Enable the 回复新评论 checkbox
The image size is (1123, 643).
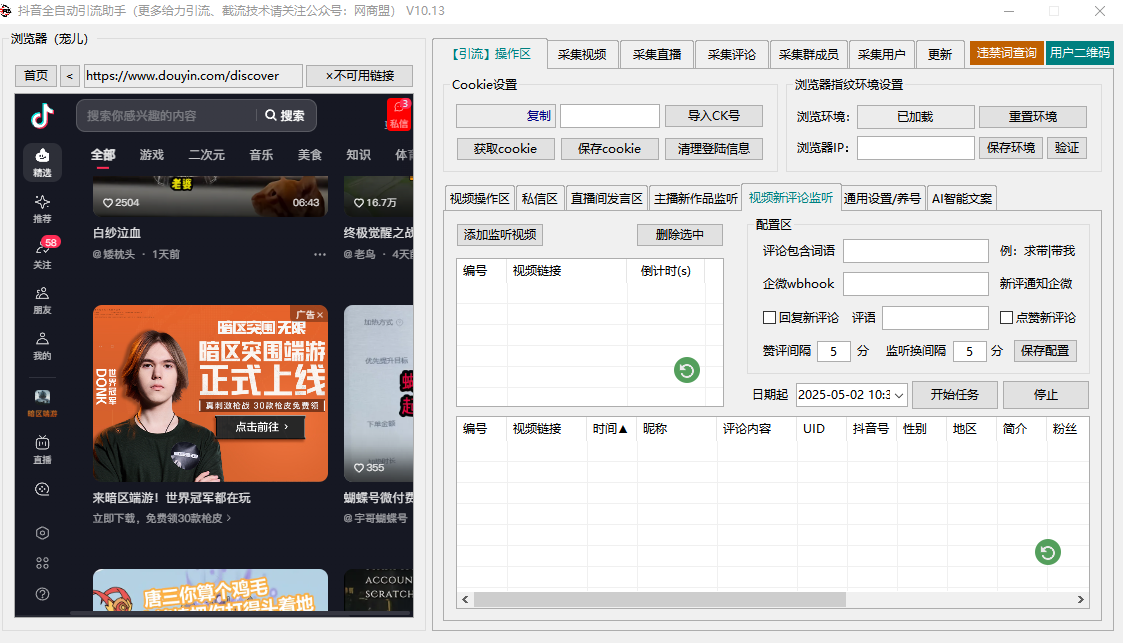(770, 317)
